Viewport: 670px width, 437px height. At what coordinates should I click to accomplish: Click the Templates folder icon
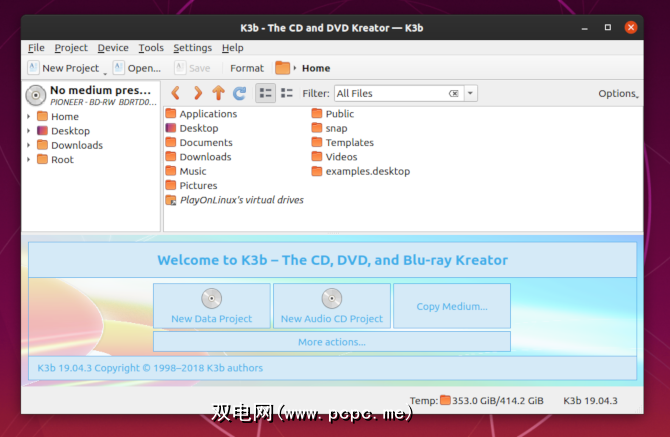click(317, 142)
